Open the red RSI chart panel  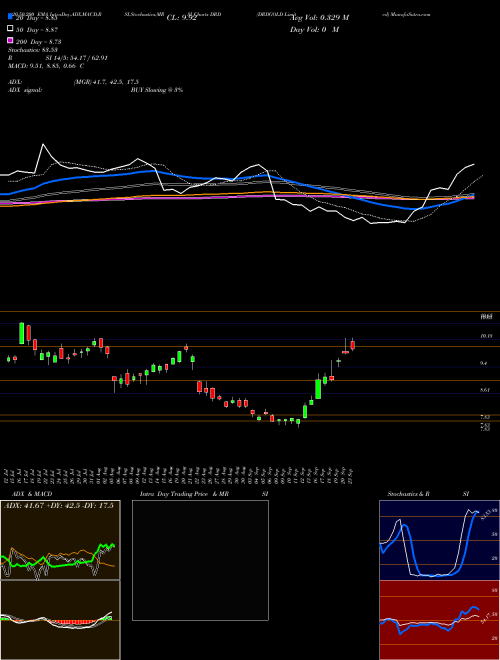pyautogui.click(x=439, y=620)
